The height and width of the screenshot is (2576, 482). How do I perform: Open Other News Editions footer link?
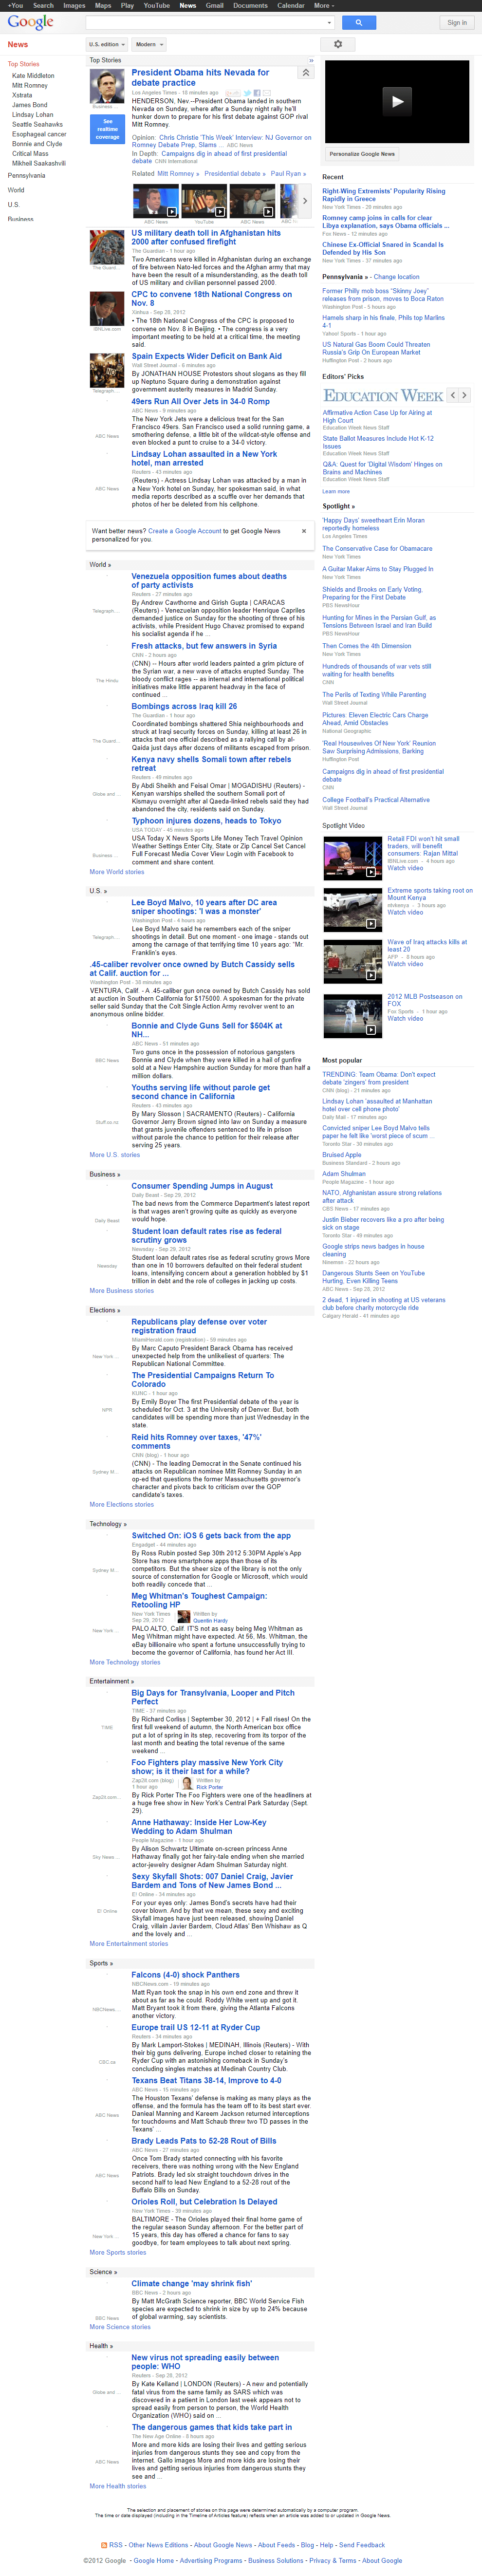coord(159,2545)
